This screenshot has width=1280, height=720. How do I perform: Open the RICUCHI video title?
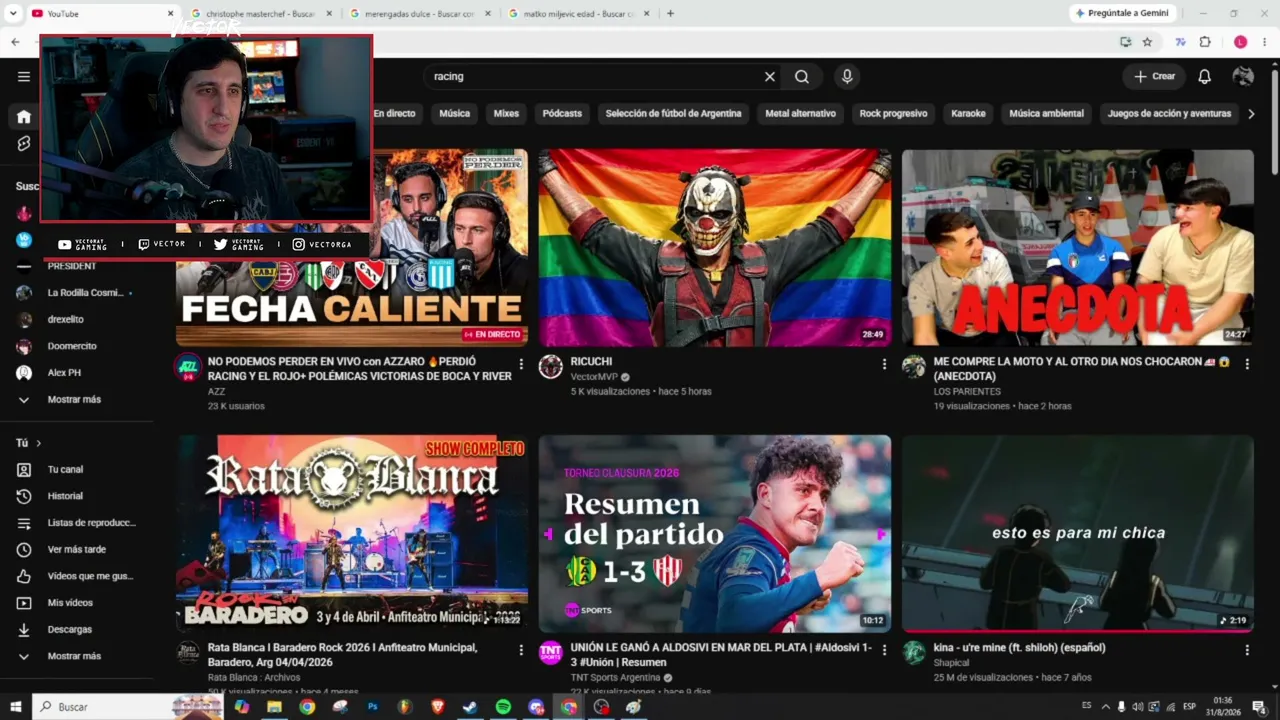point(591,361)
